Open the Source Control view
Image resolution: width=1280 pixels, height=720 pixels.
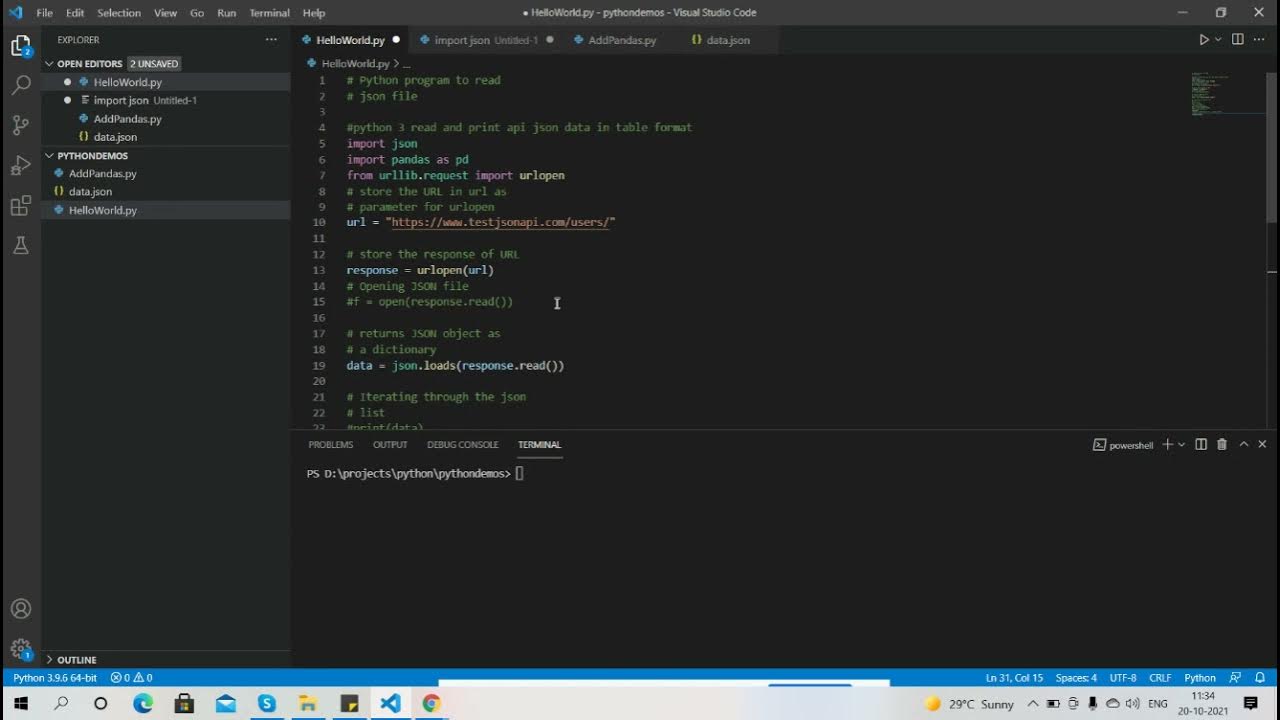(21, 126)
